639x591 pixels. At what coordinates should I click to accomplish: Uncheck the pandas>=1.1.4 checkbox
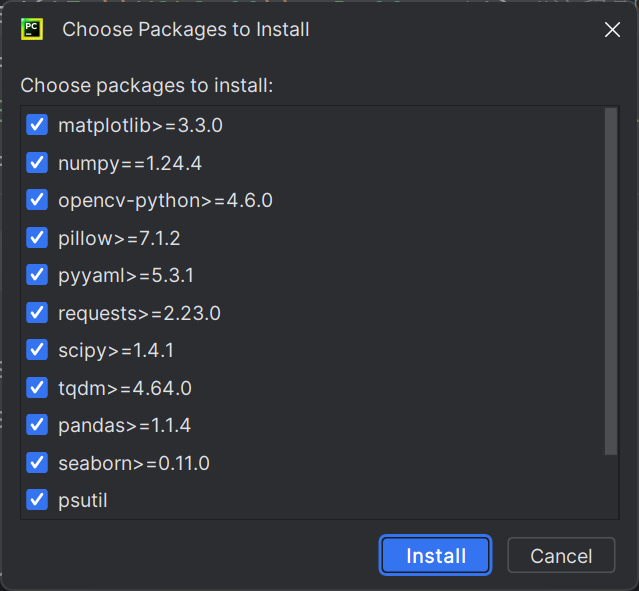[x=37, y=425]
